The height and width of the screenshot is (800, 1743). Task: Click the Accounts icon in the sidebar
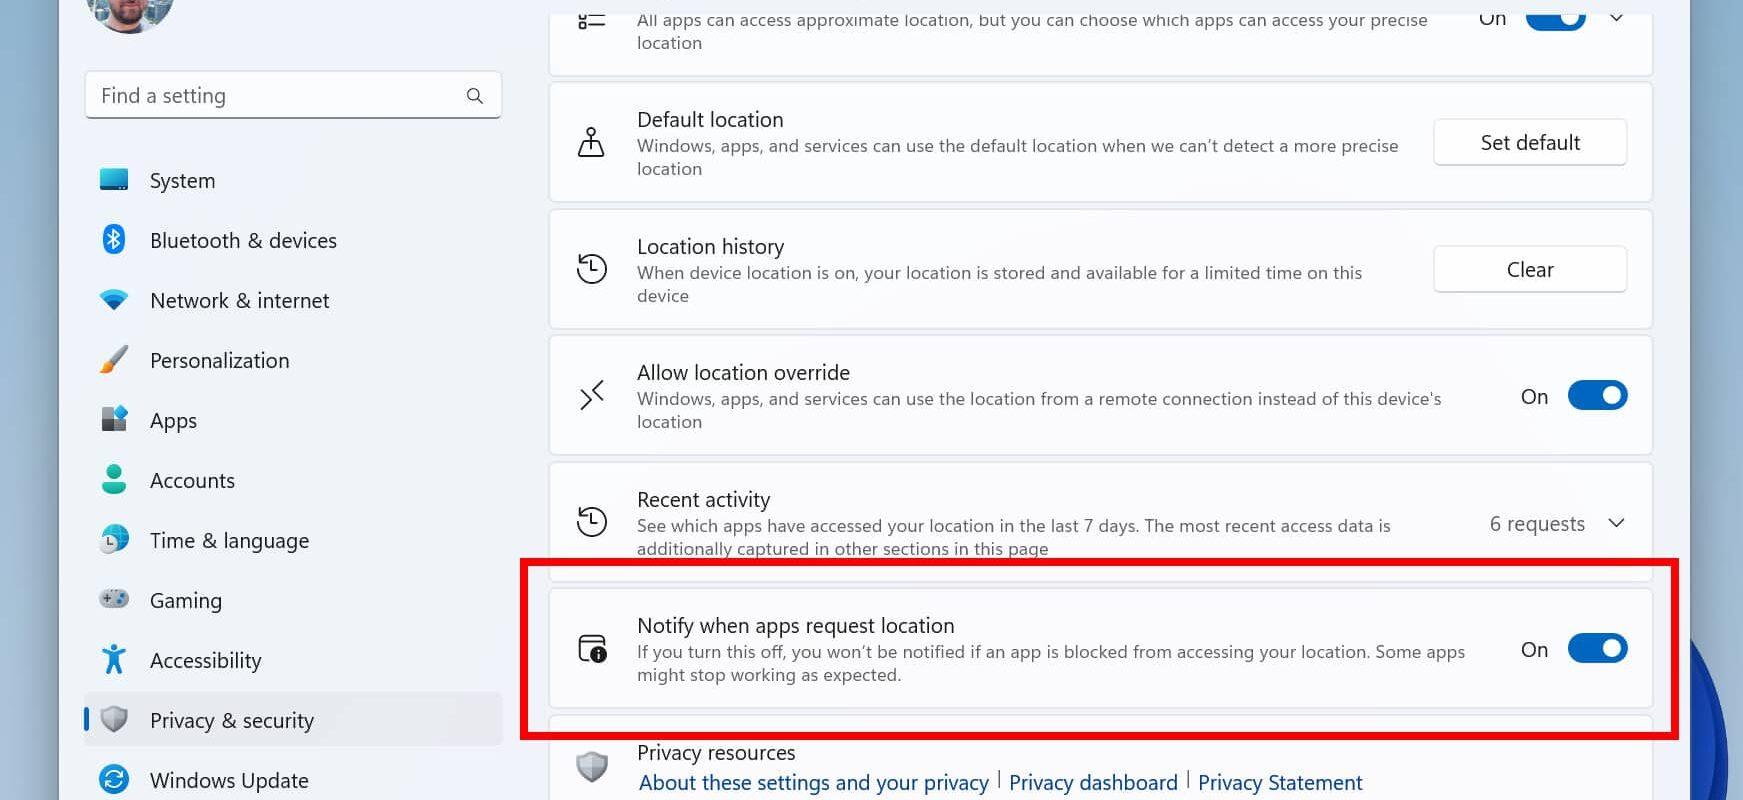[113, 480]
